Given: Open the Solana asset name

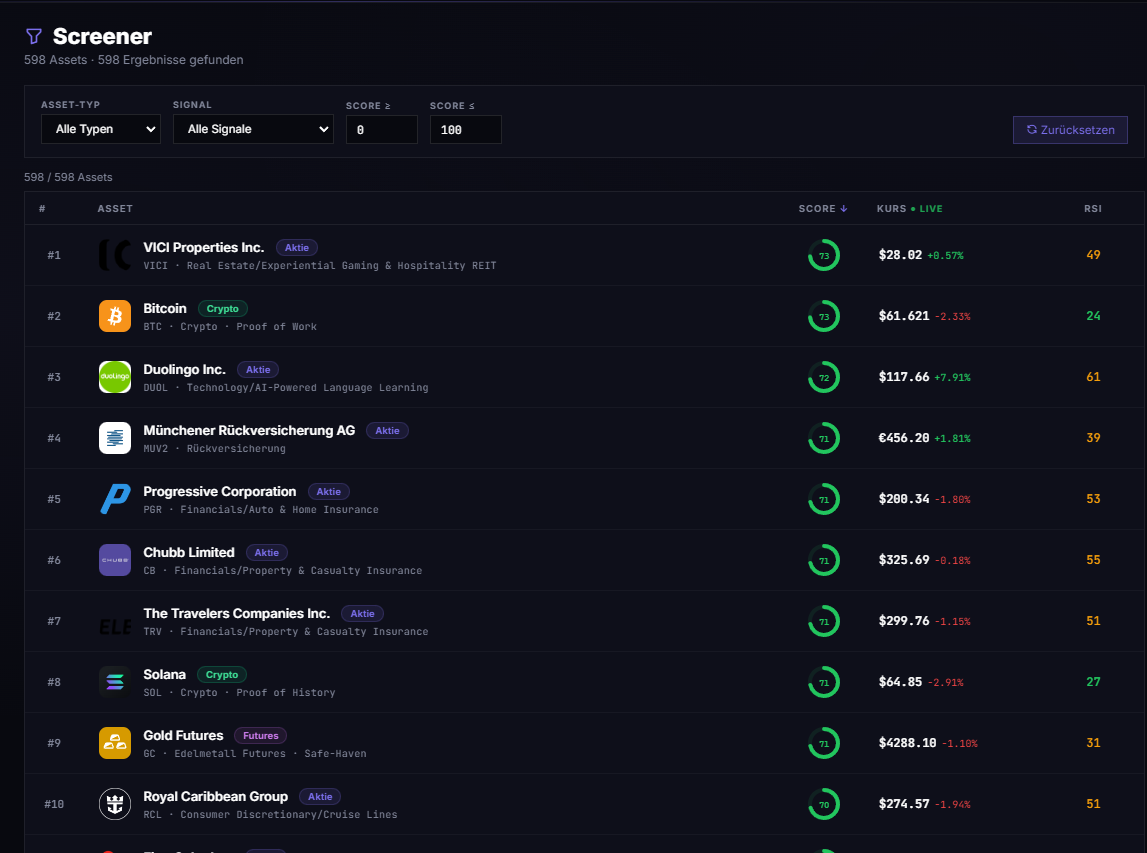Looking at the screenshot, I should point(165,674).
